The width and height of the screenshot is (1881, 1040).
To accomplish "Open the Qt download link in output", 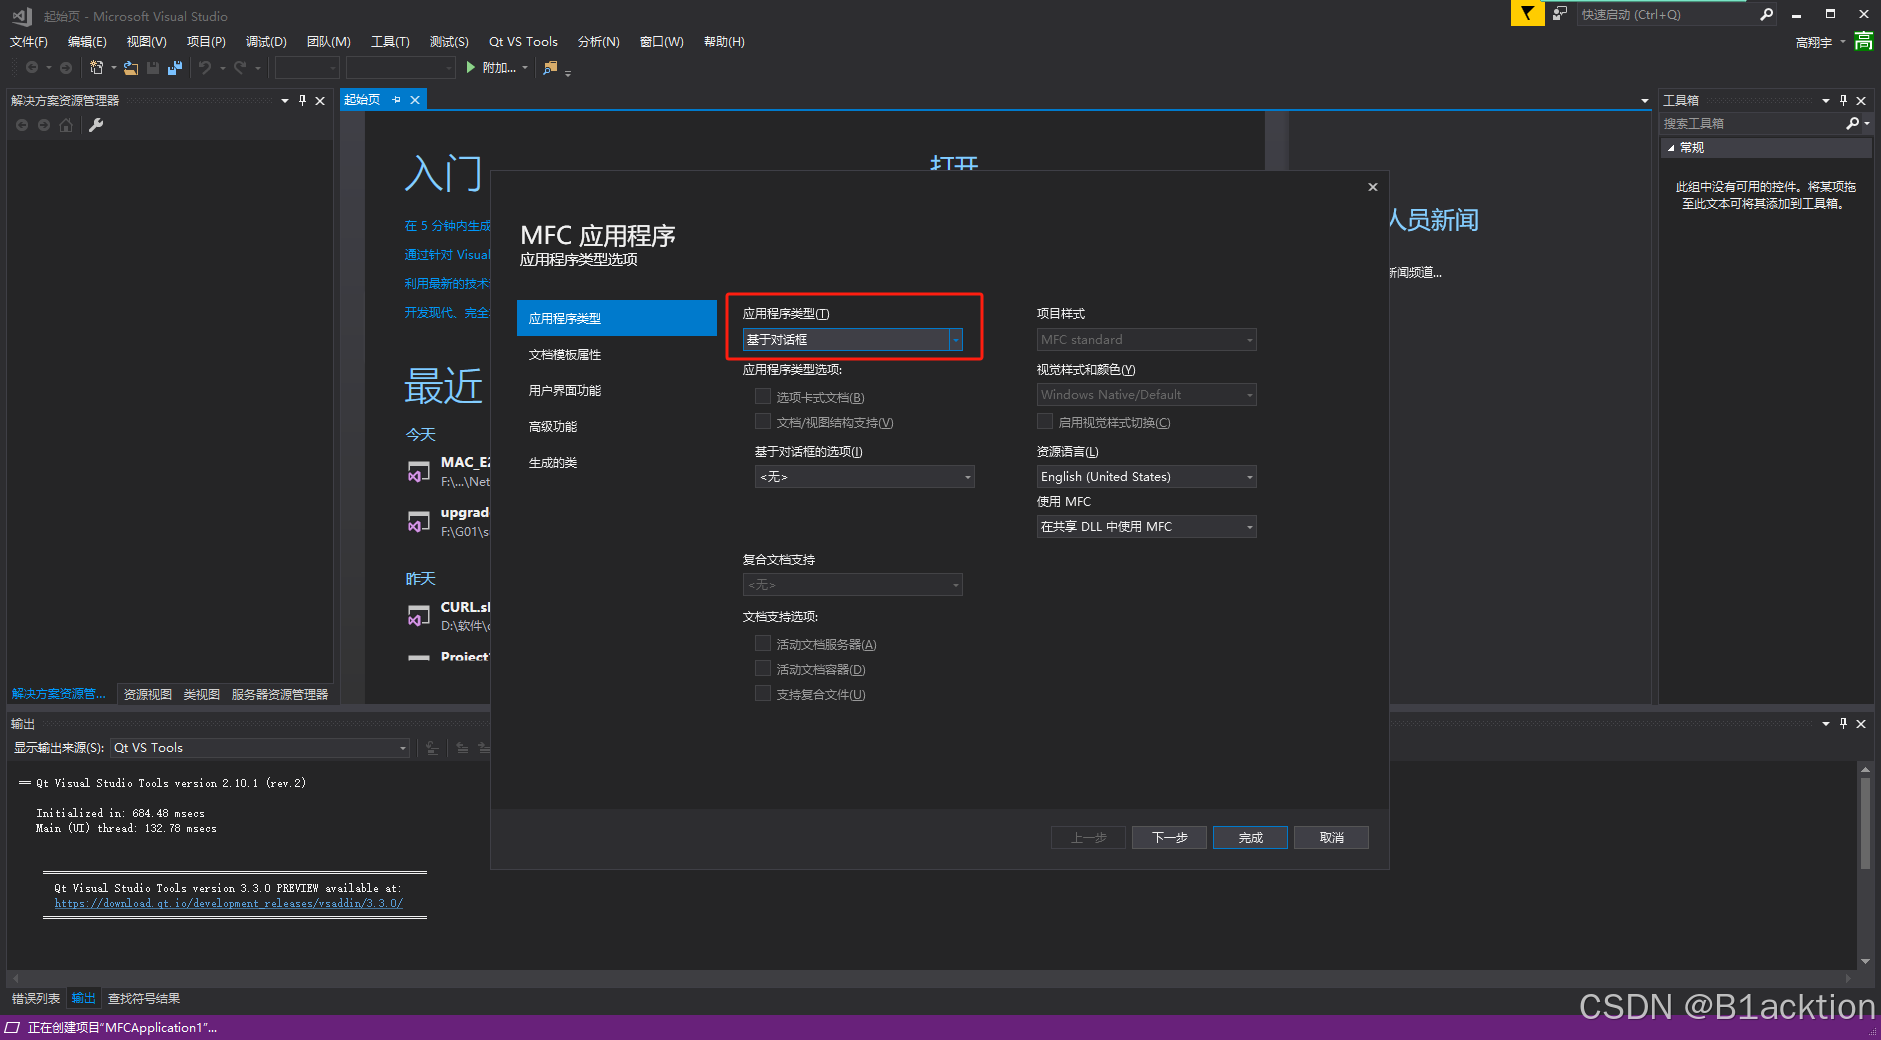I will click(x=229, y=903).
